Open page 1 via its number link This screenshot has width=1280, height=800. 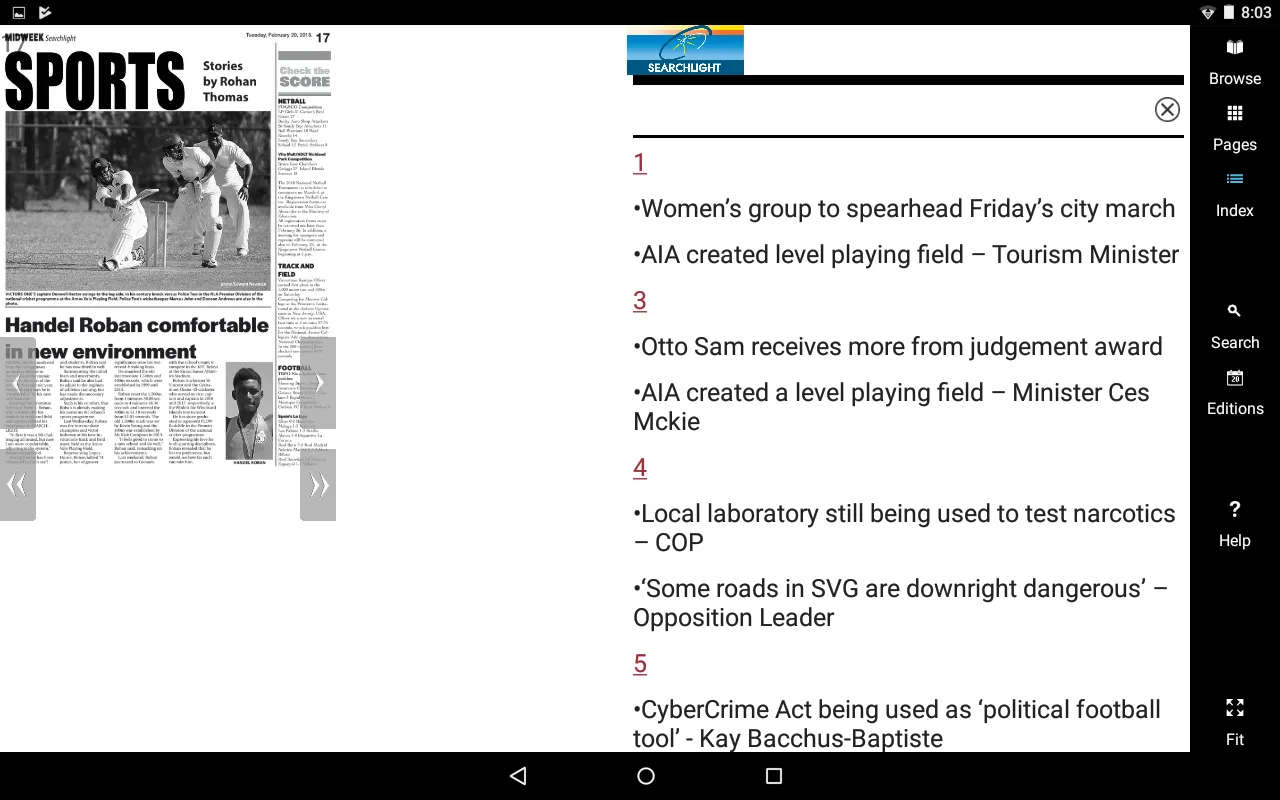click(639, 162)
